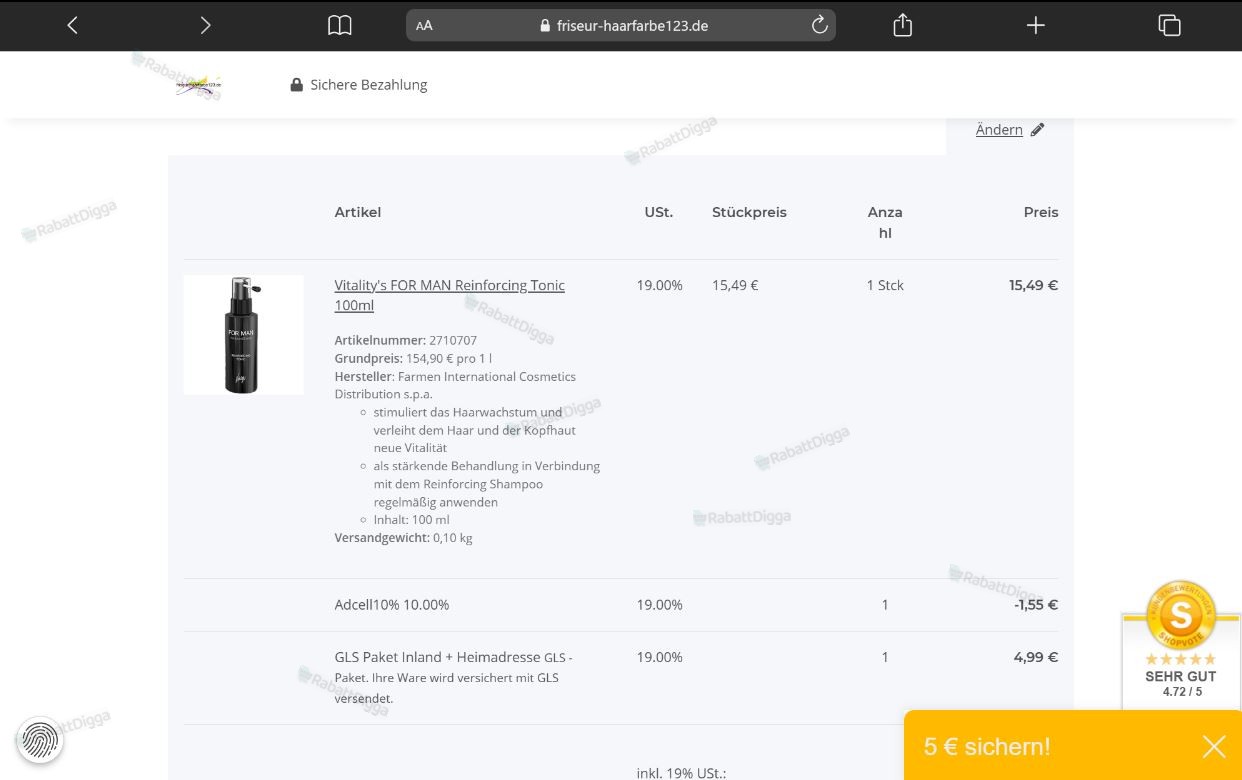Go forward to the next page
The width and height of the screenshot is (1242, 780).
pos(206,26)
